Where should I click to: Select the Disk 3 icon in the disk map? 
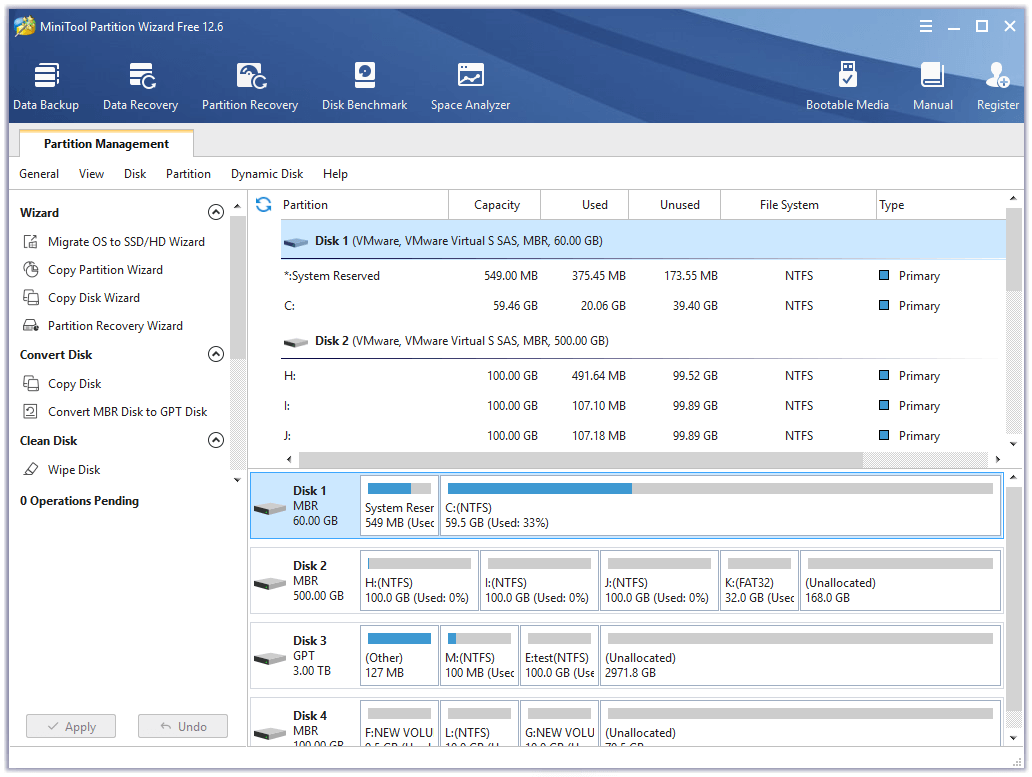pyautogui.click(x=270, y=658)
